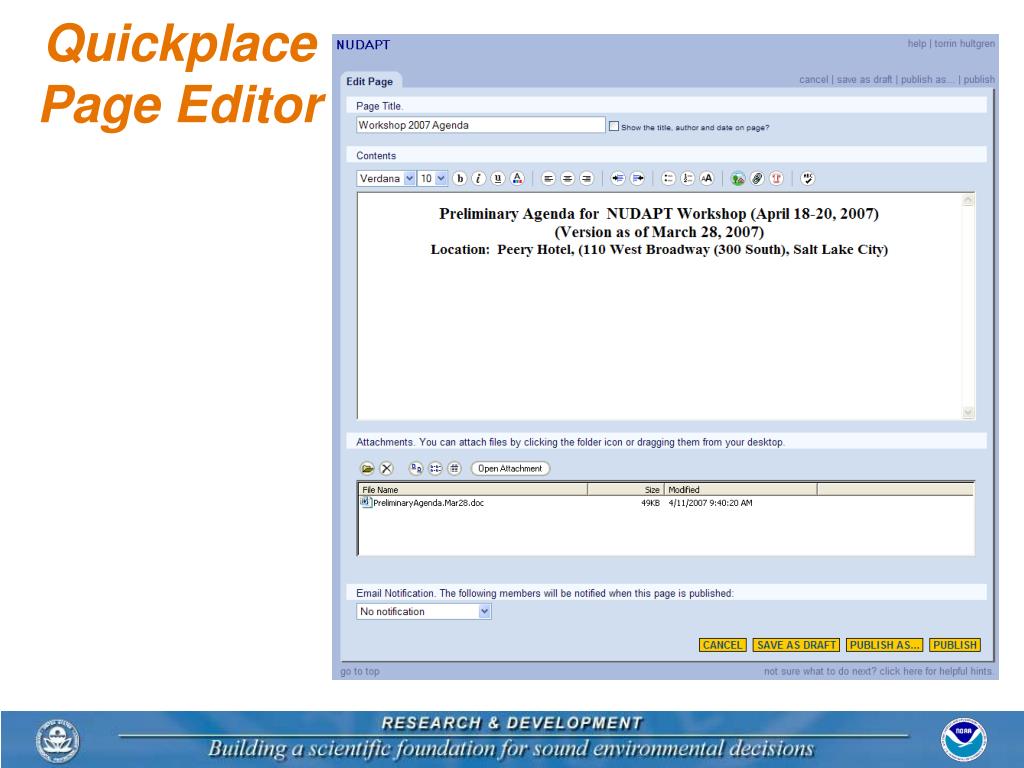Screen dimensions: 1024x768
Task: Click the yellow SAVE AS DRAFT button
Action: click(x=796, y=645)
